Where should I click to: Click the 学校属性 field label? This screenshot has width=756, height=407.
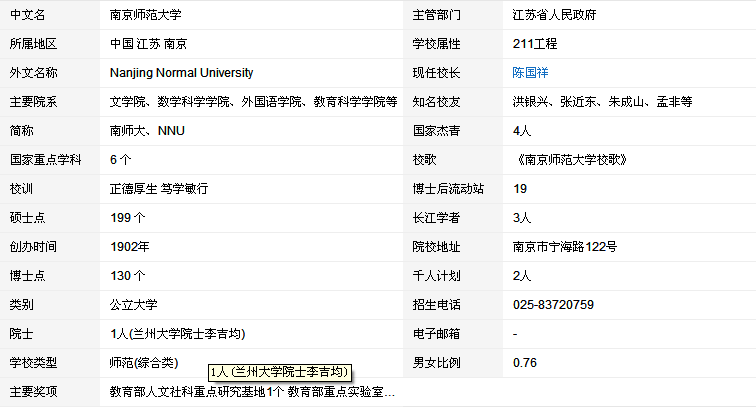[x=436, y=44]
